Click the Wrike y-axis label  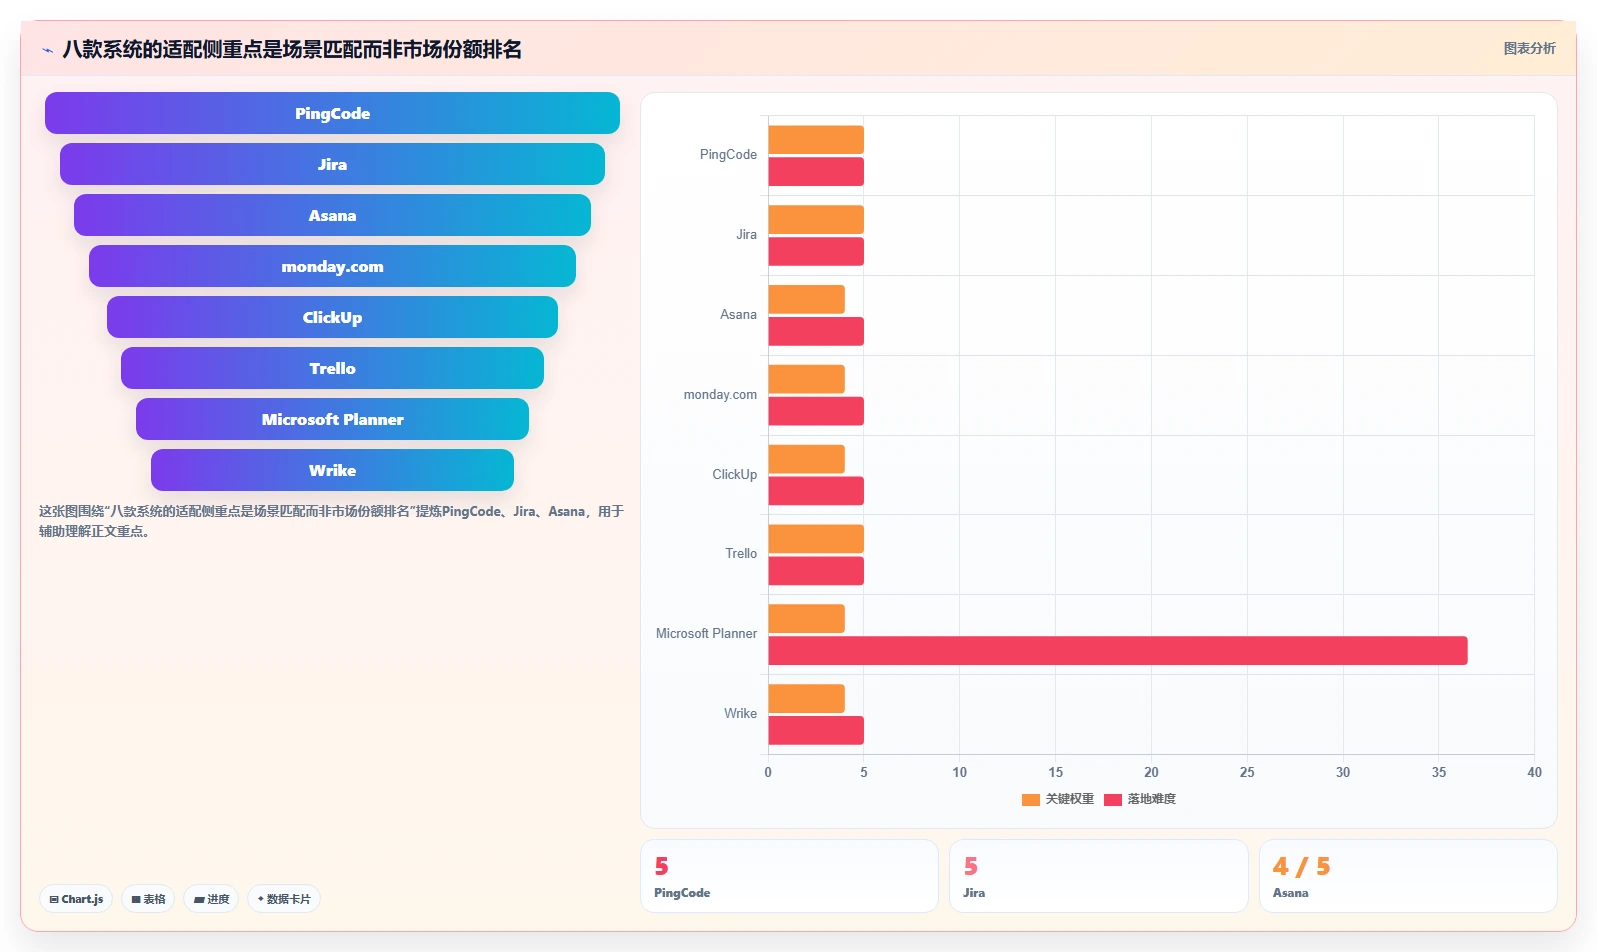(740, 714)
